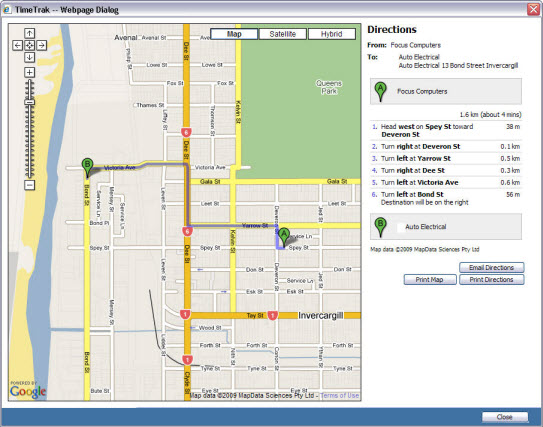
Task: Select step 4 Turn right at Dee St
Action: [x=446, y=170]
